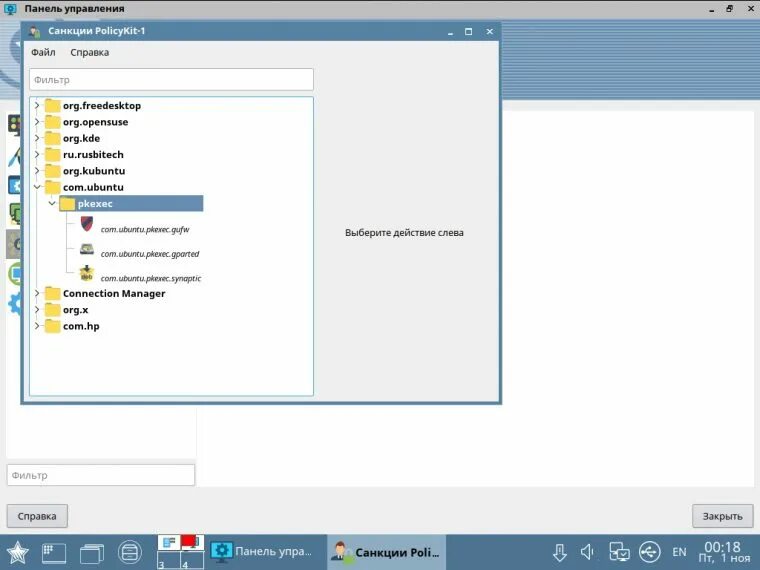Click the pkexec folder icon
Screen dimensions: 760x570
(67, 204)
